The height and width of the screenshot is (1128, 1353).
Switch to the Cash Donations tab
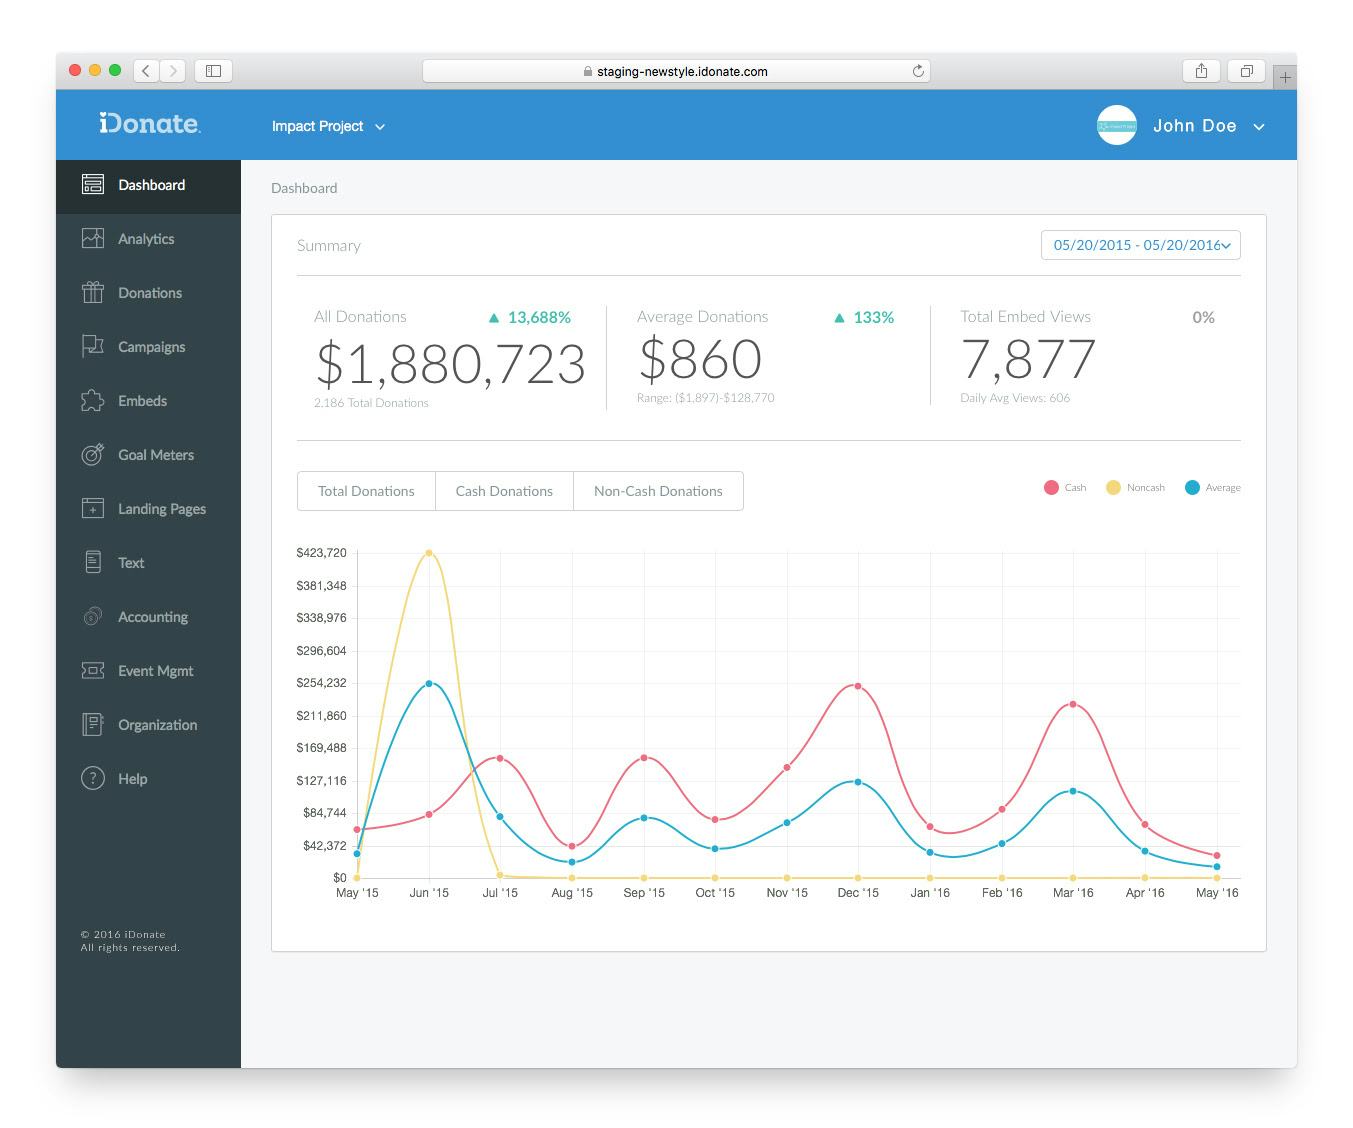[504, 491]
